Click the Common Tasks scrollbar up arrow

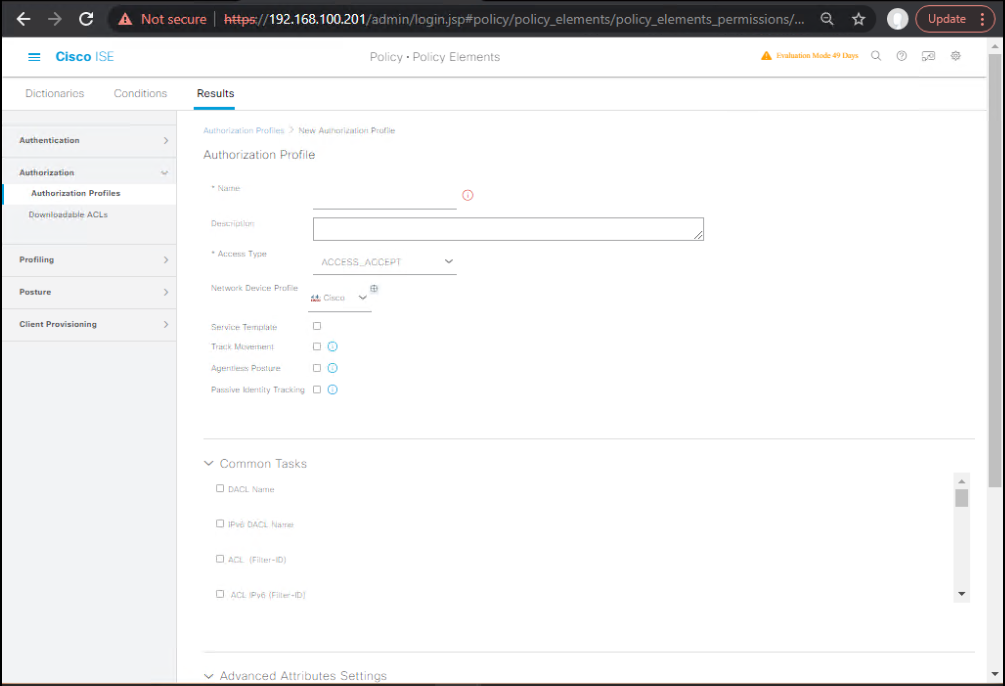tap(961, 481)
